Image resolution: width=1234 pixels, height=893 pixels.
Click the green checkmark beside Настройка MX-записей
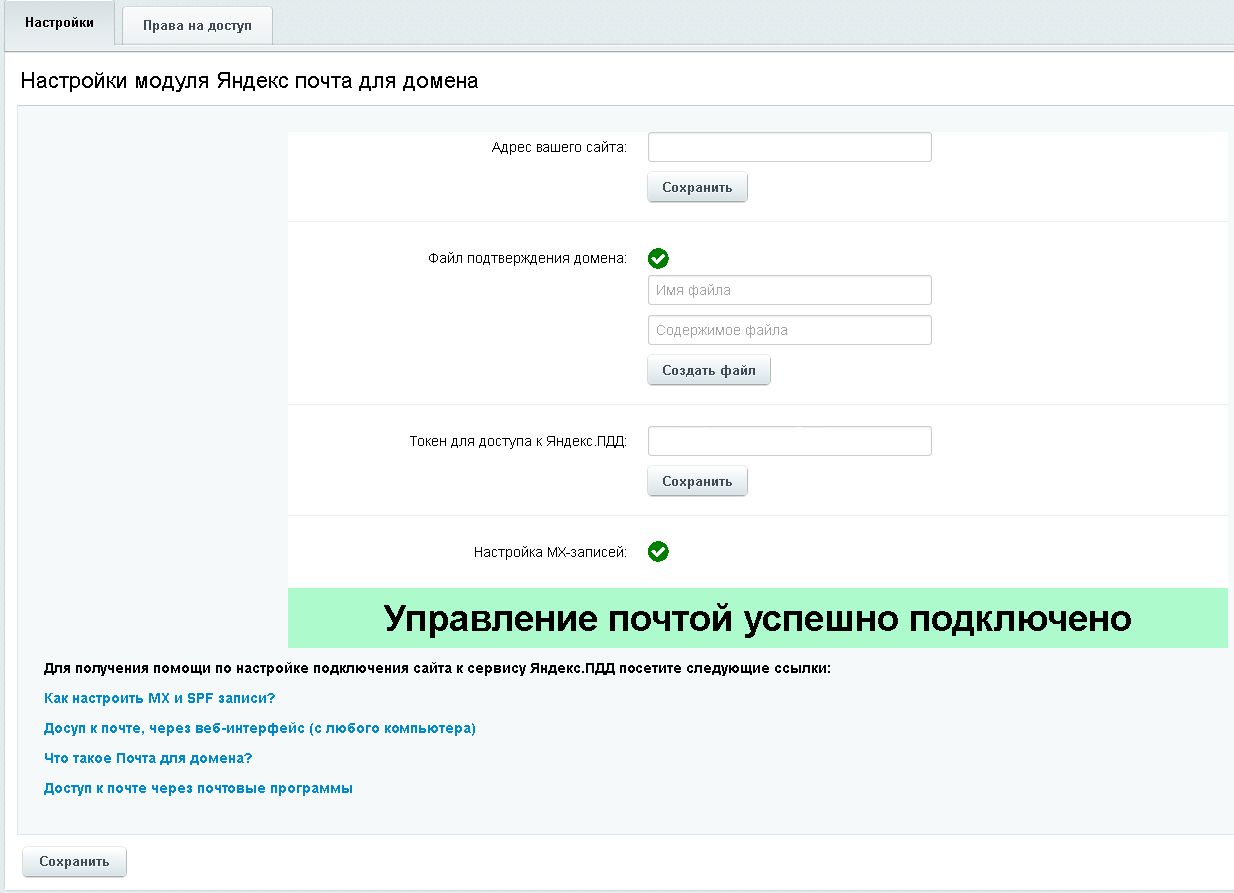pyautogui.click(x=658, y=551)
